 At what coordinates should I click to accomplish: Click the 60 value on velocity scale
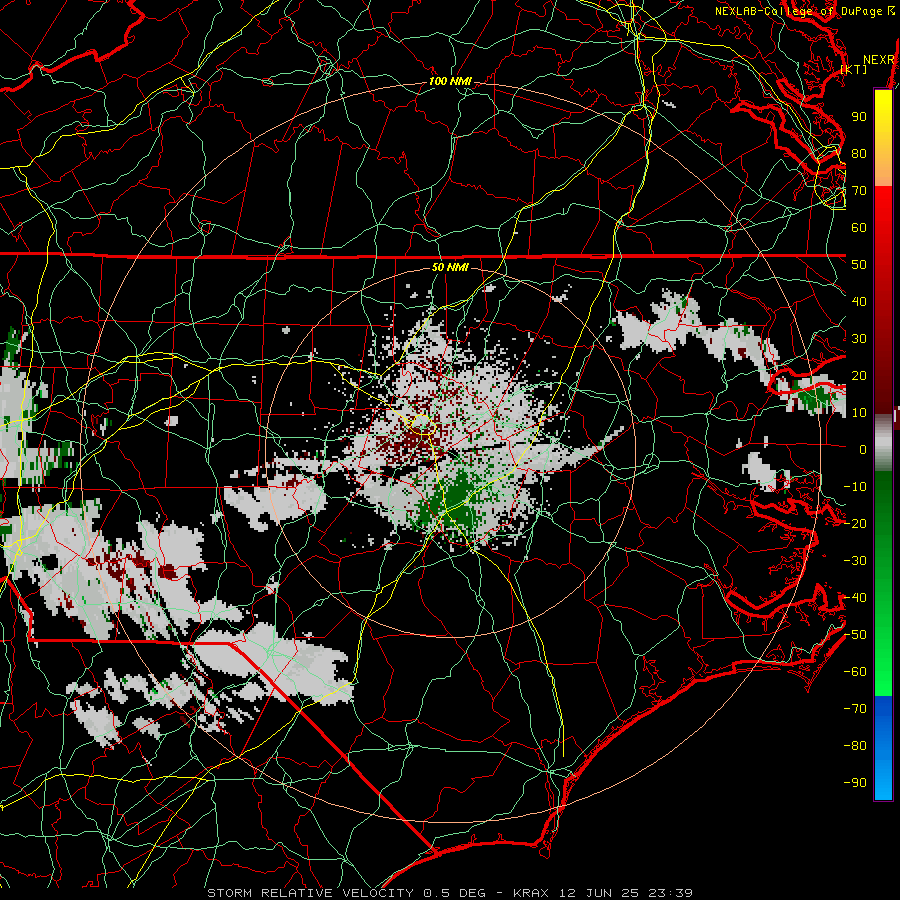(859, 228)
